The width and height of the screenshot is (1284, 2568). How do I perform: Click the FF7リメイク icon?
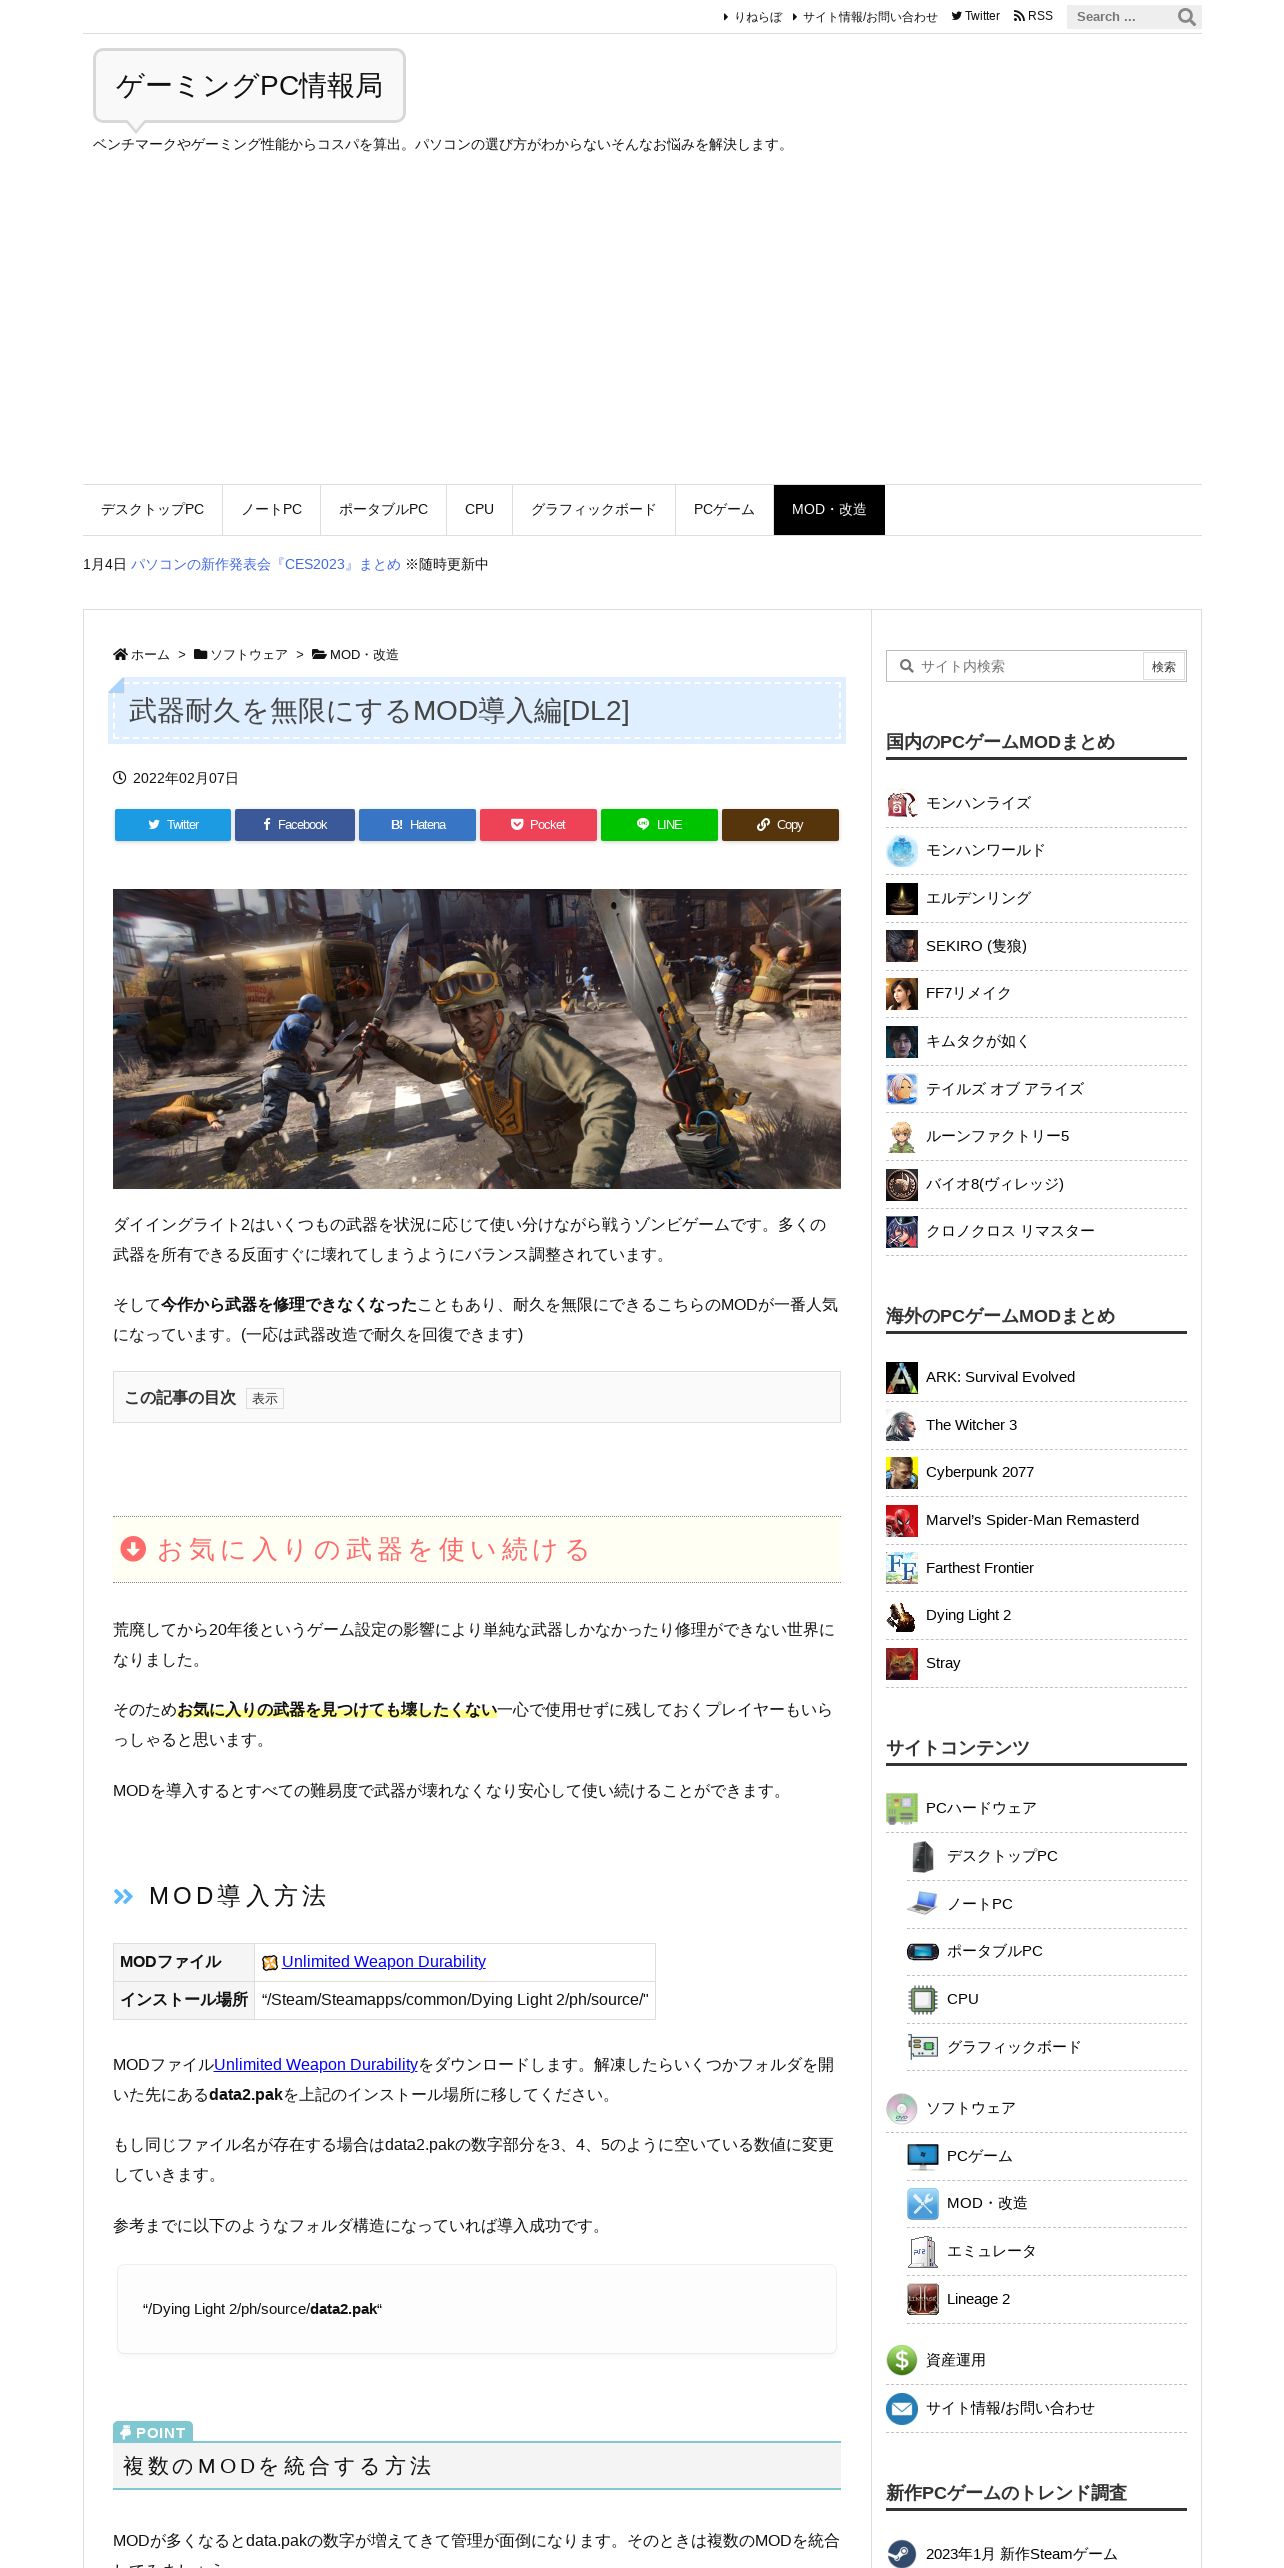pos(901,994)
